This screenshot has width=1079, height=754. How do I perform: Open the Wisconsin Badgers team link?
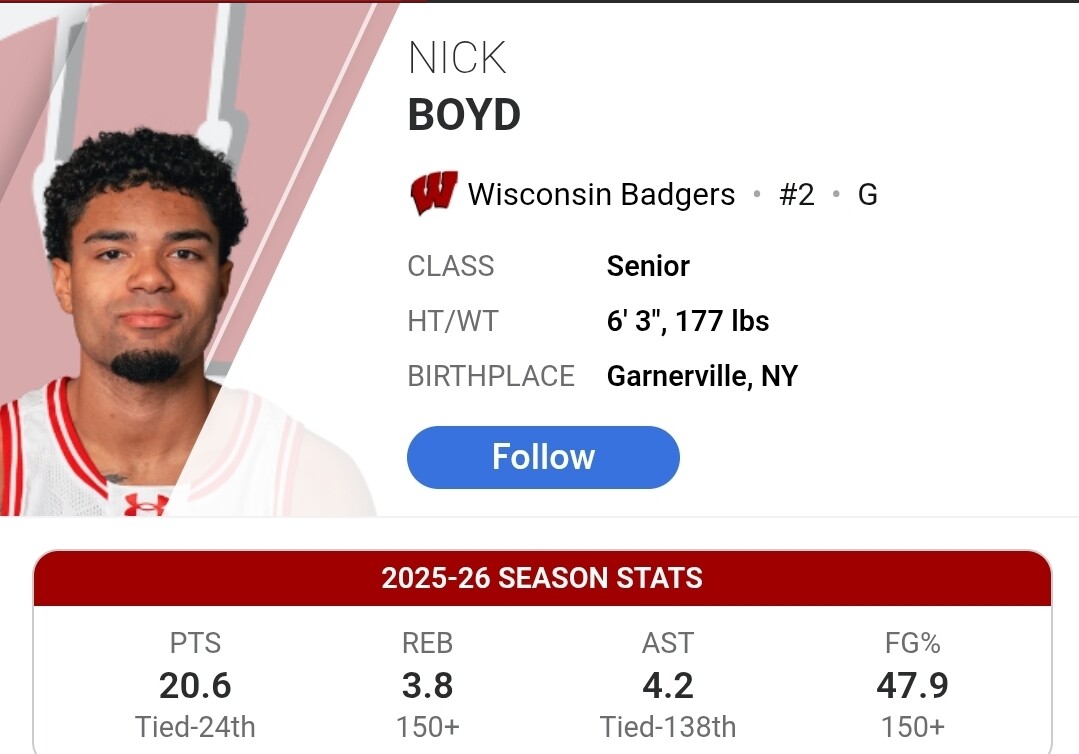601,194
